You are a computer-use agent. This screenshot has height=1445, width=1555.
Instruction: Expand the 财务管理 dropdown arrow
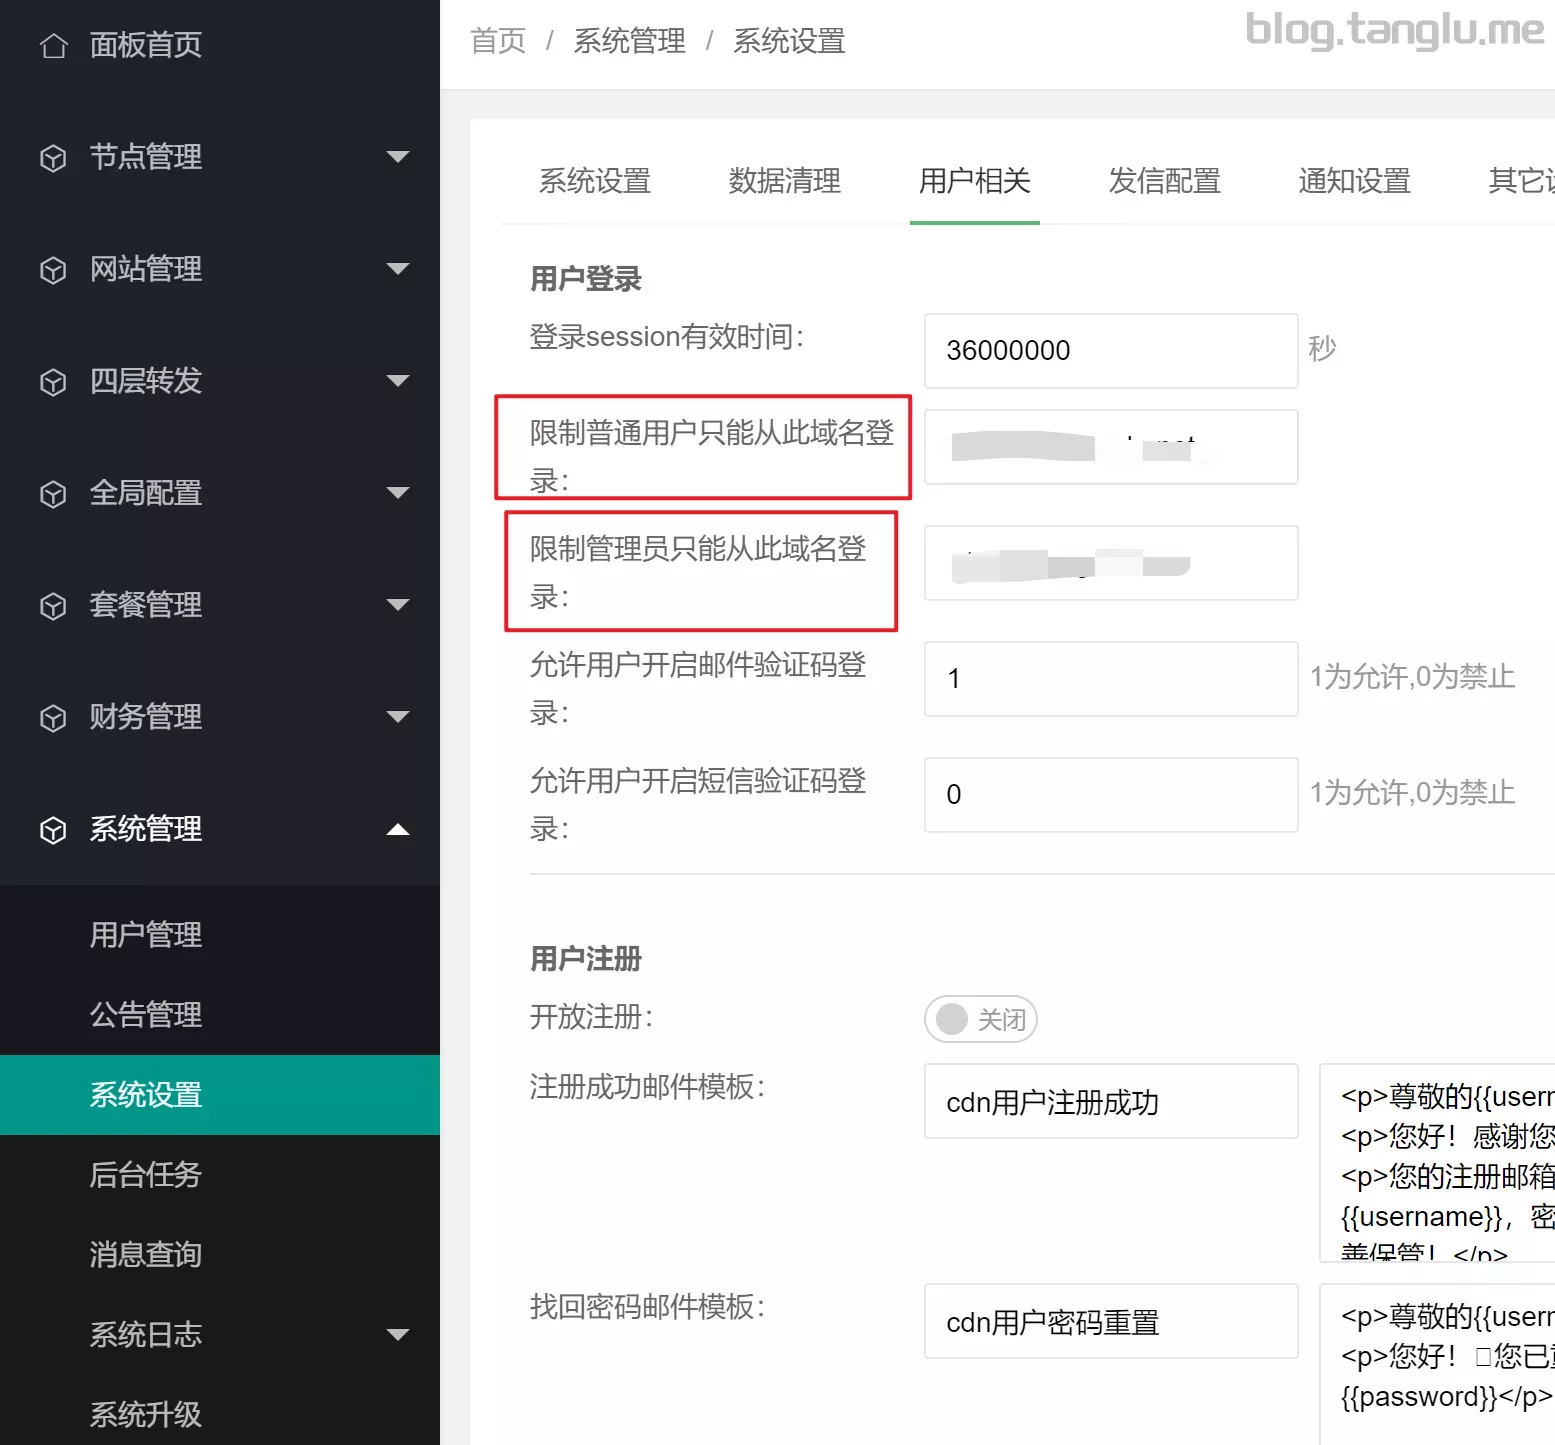pyautogui.click(x=398, y=717)
